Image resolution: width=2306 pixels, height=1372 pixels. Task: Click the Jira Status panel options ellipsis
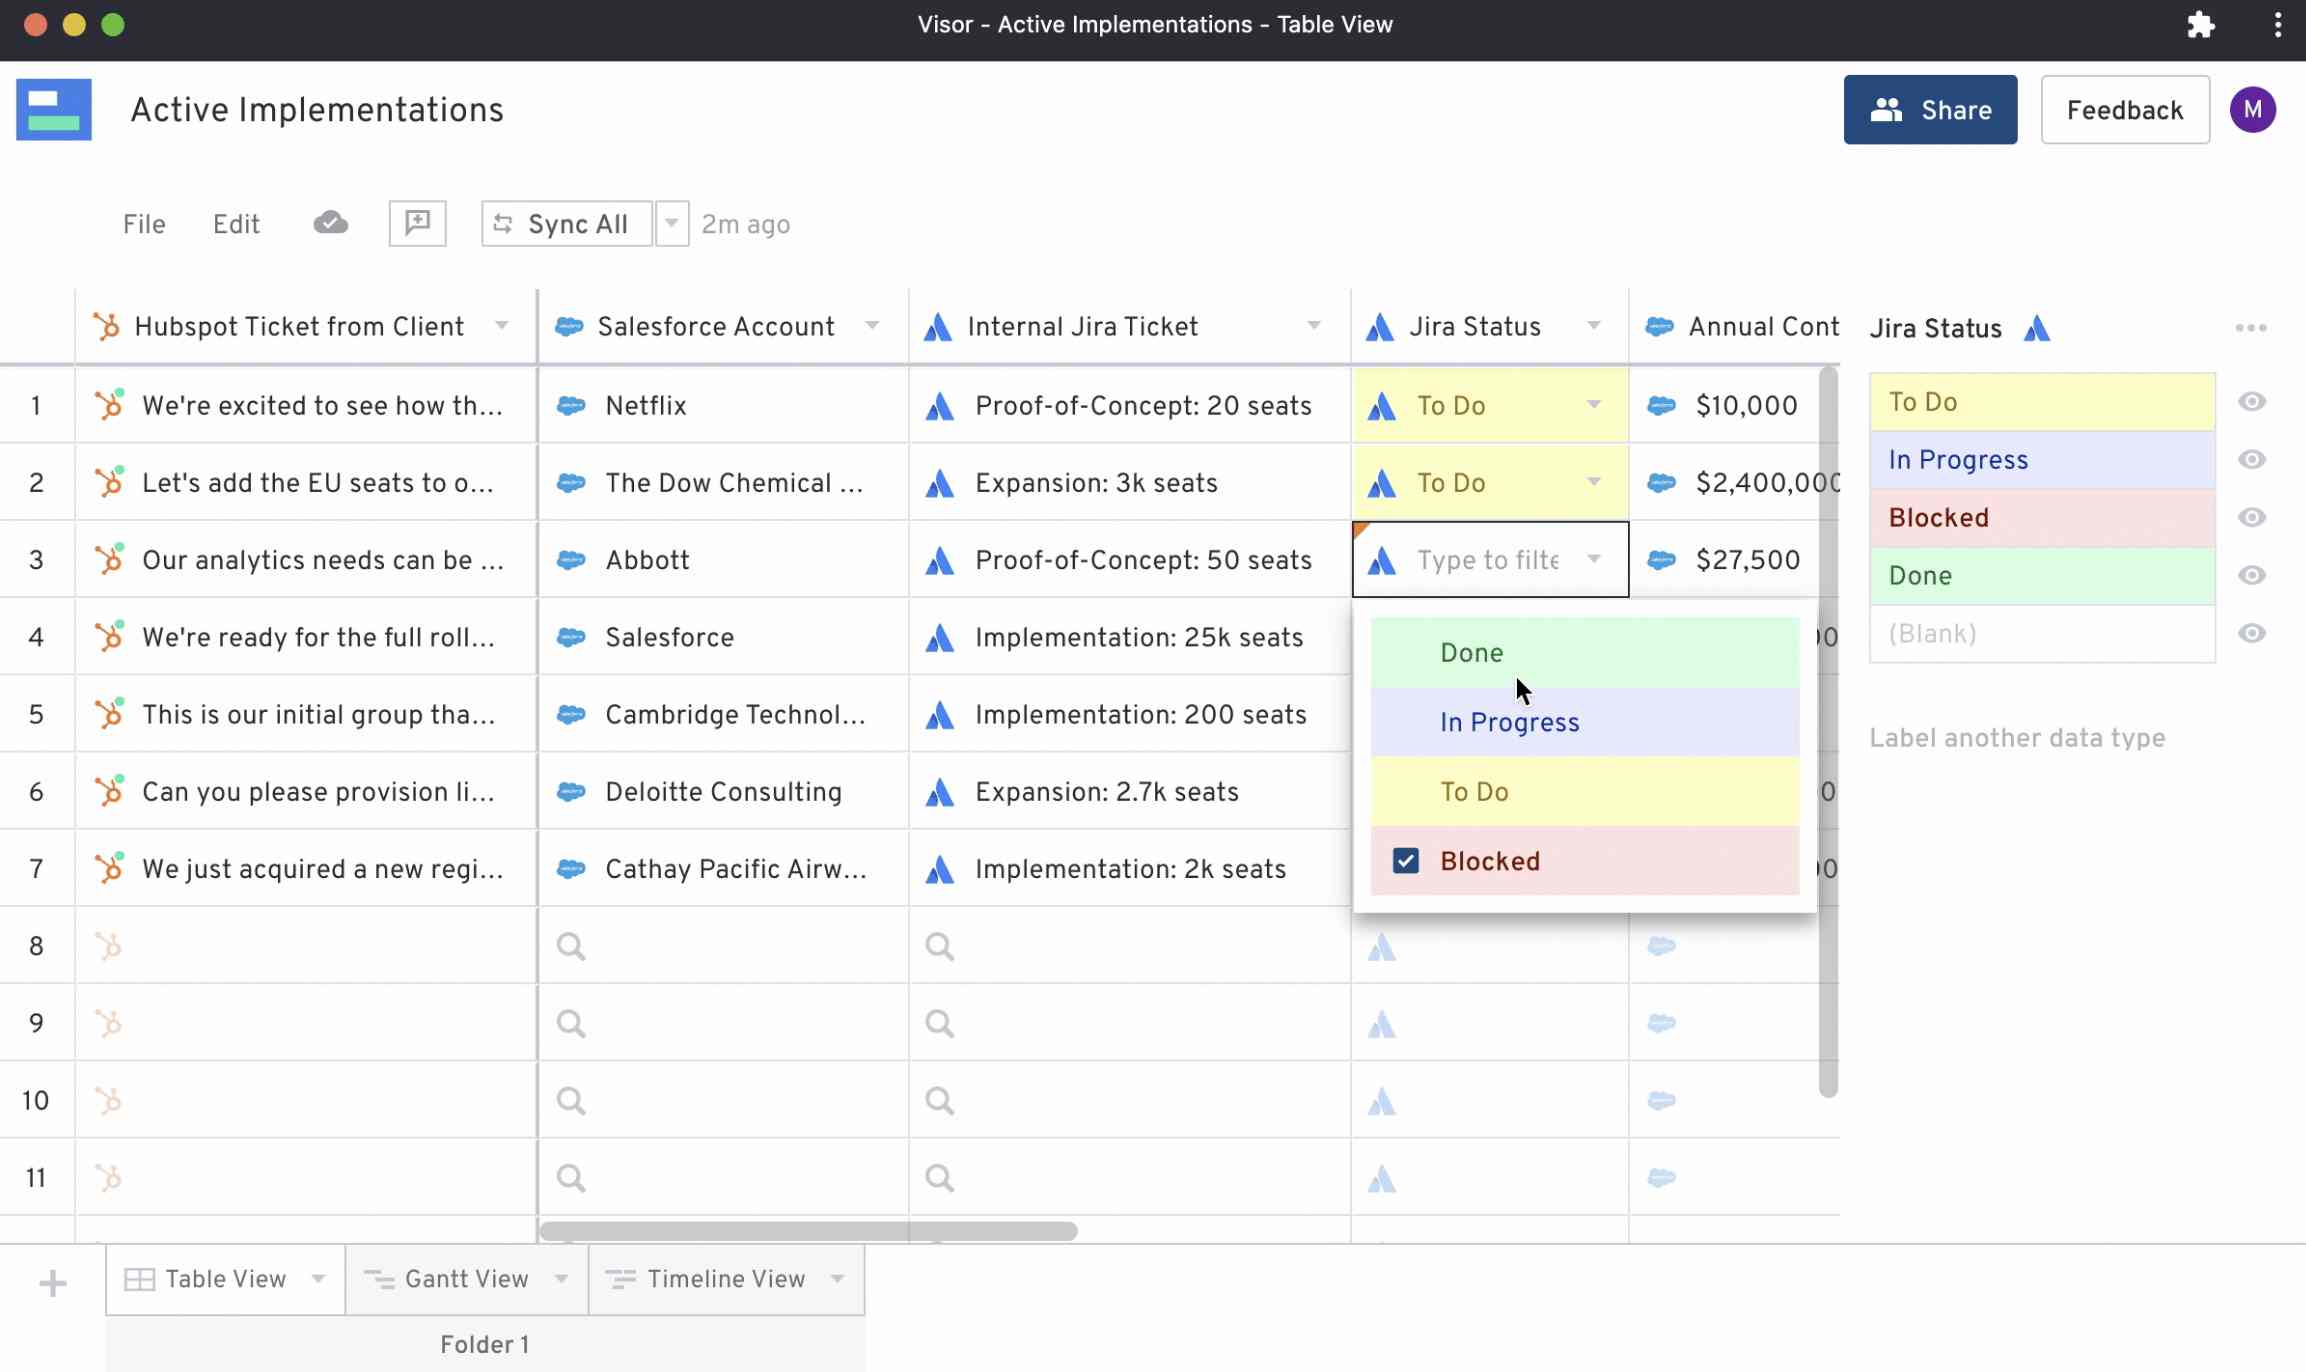click(2251, 328)
